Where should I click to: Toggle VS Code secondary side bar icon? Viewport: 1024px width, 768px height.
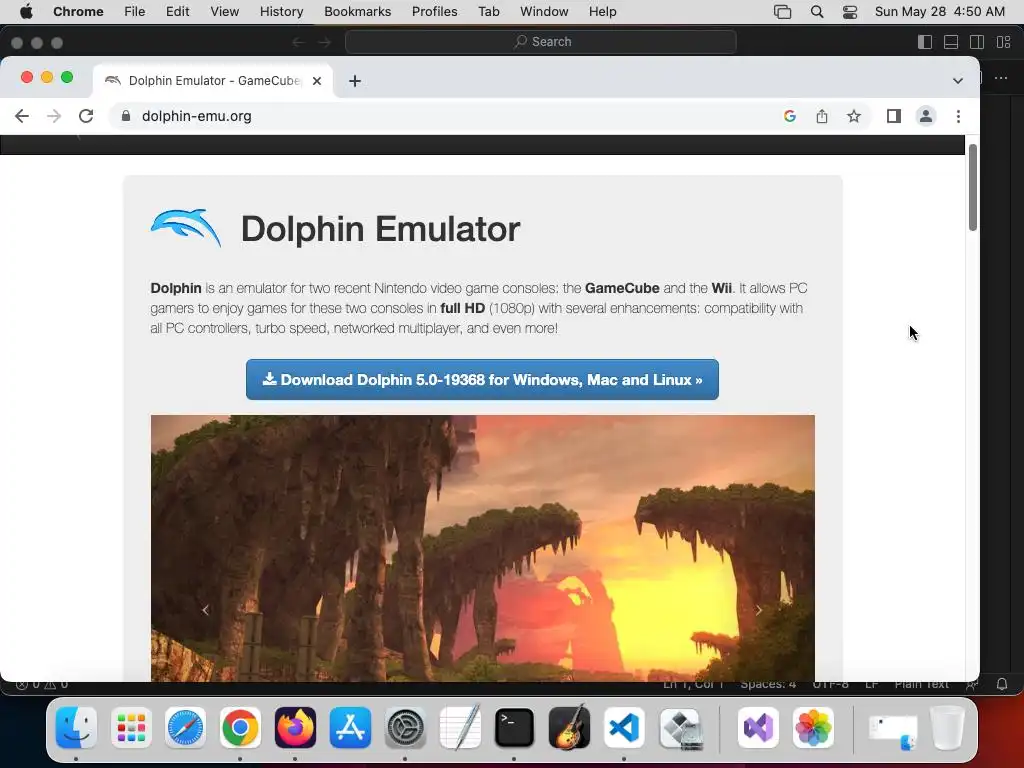(x=977, y=42)
